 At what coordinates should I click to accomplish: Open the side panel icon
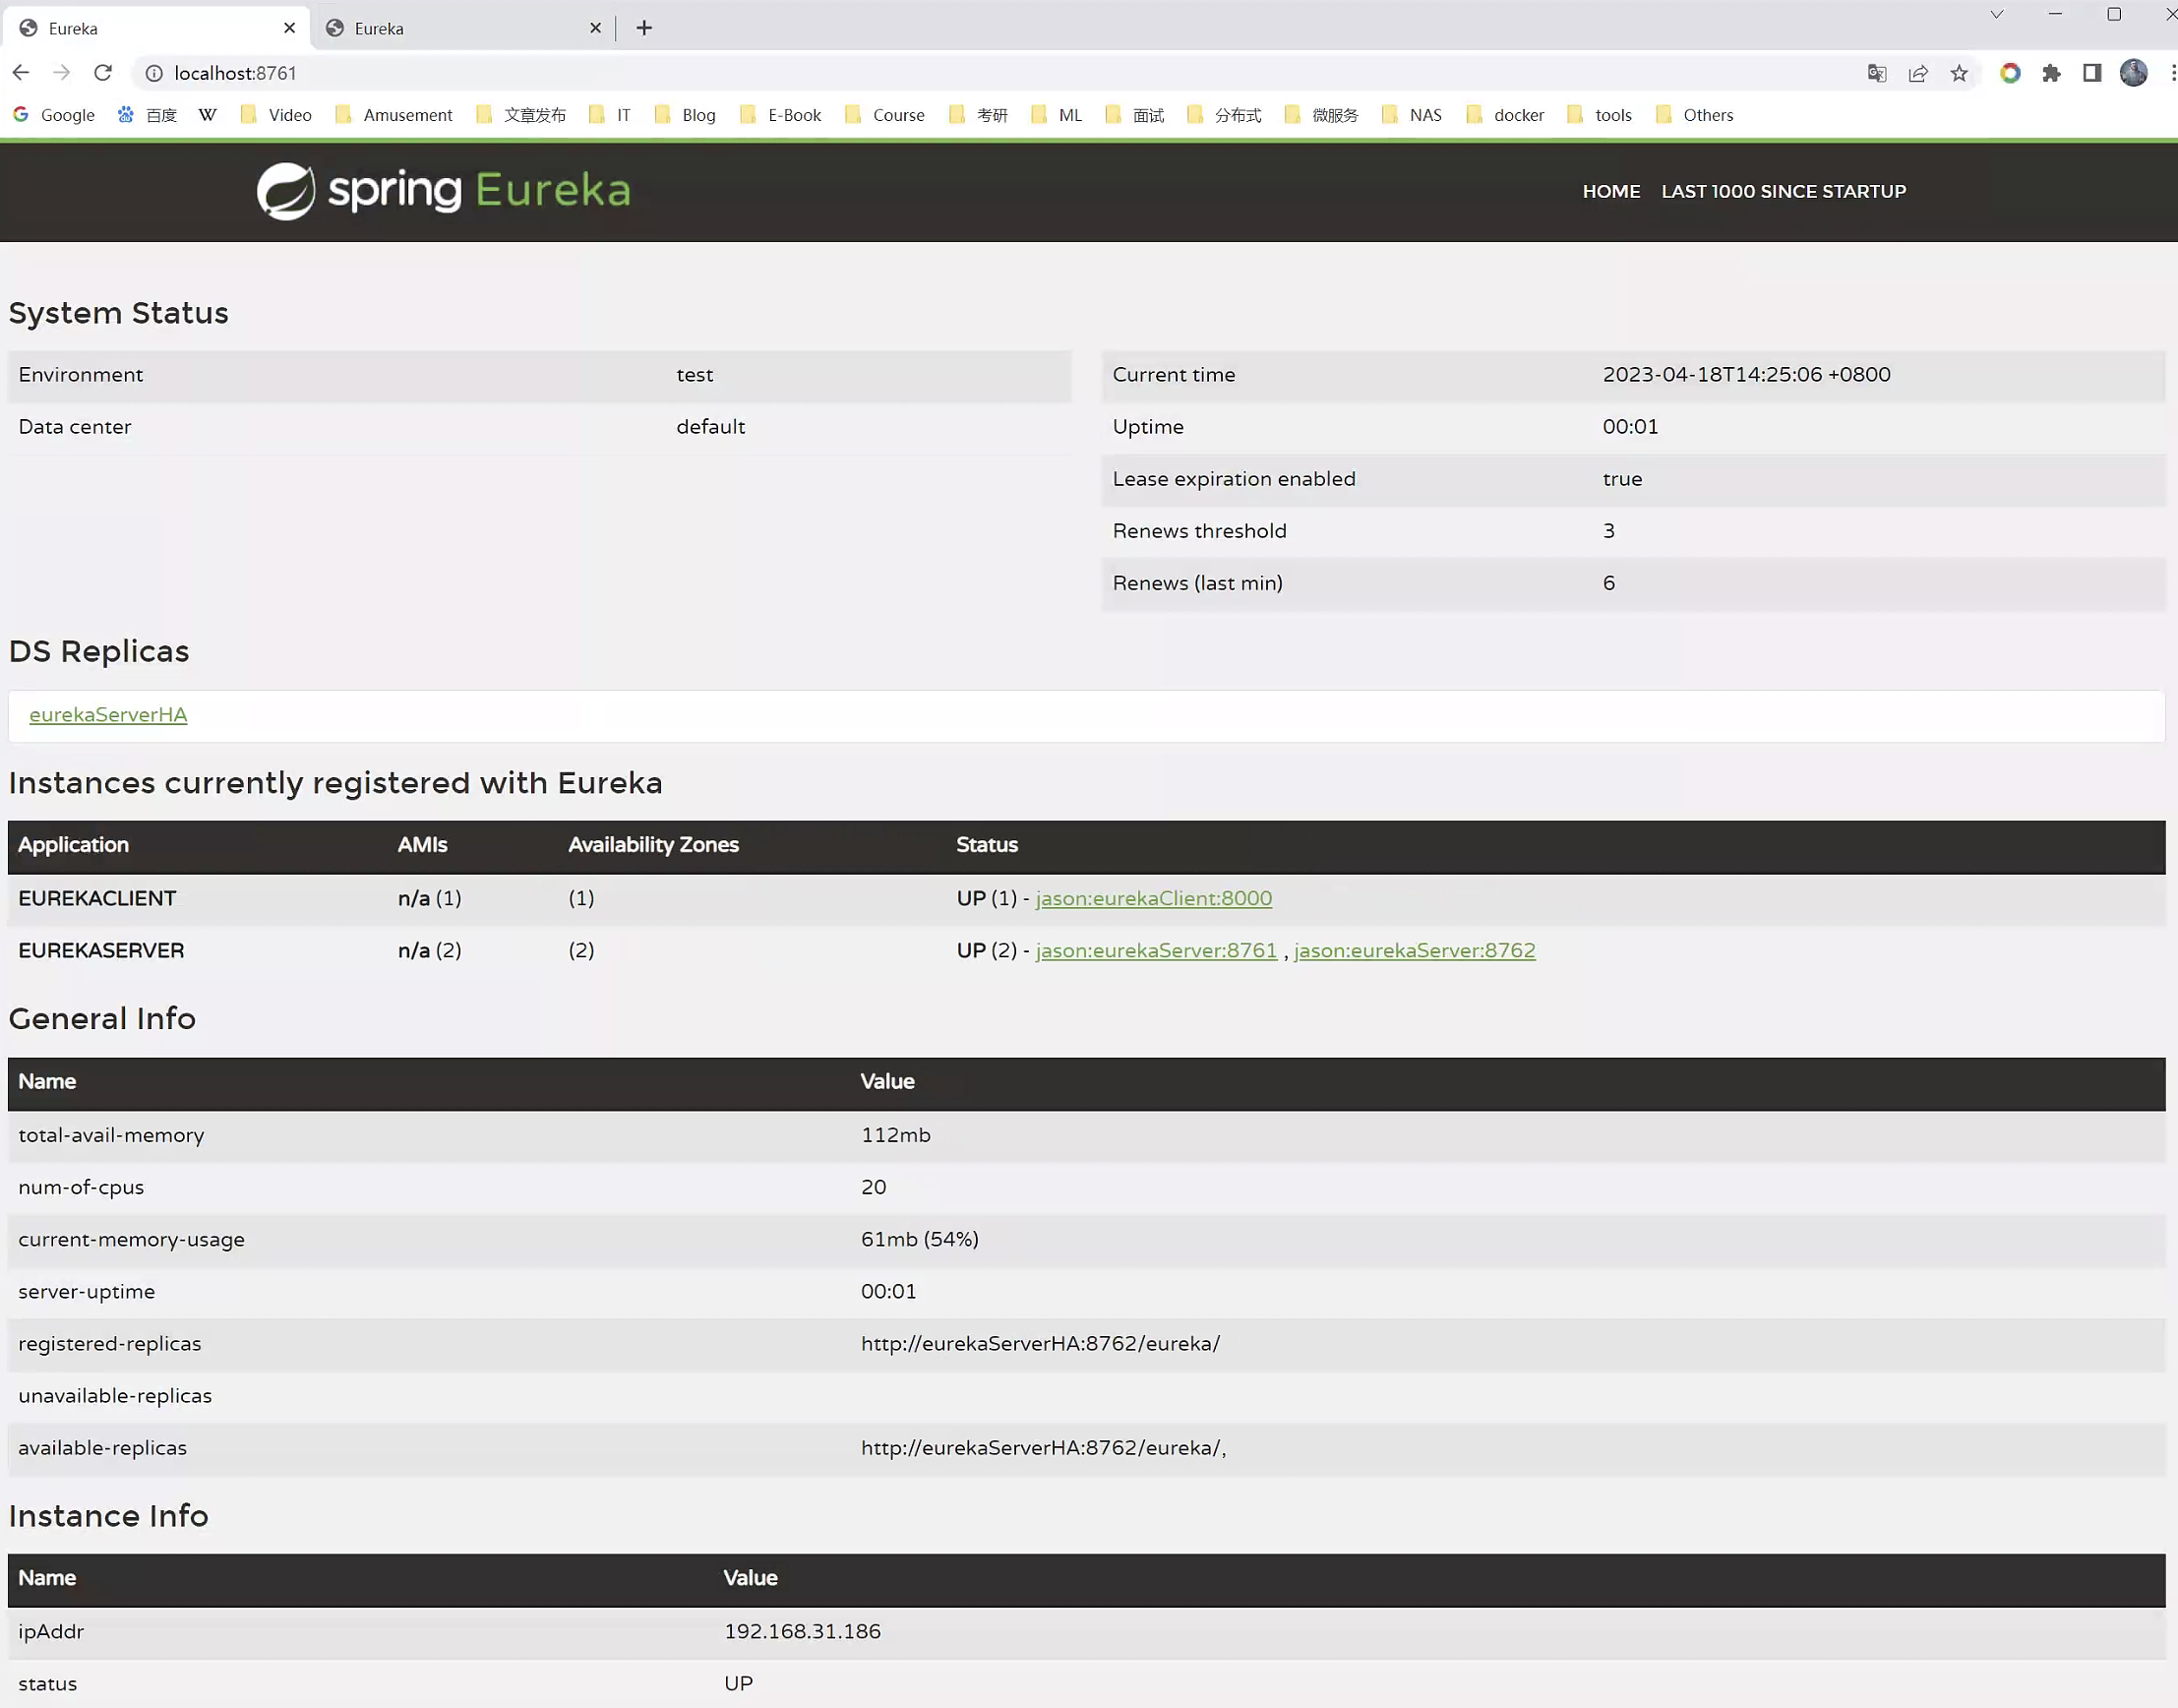click(2092, 73)
